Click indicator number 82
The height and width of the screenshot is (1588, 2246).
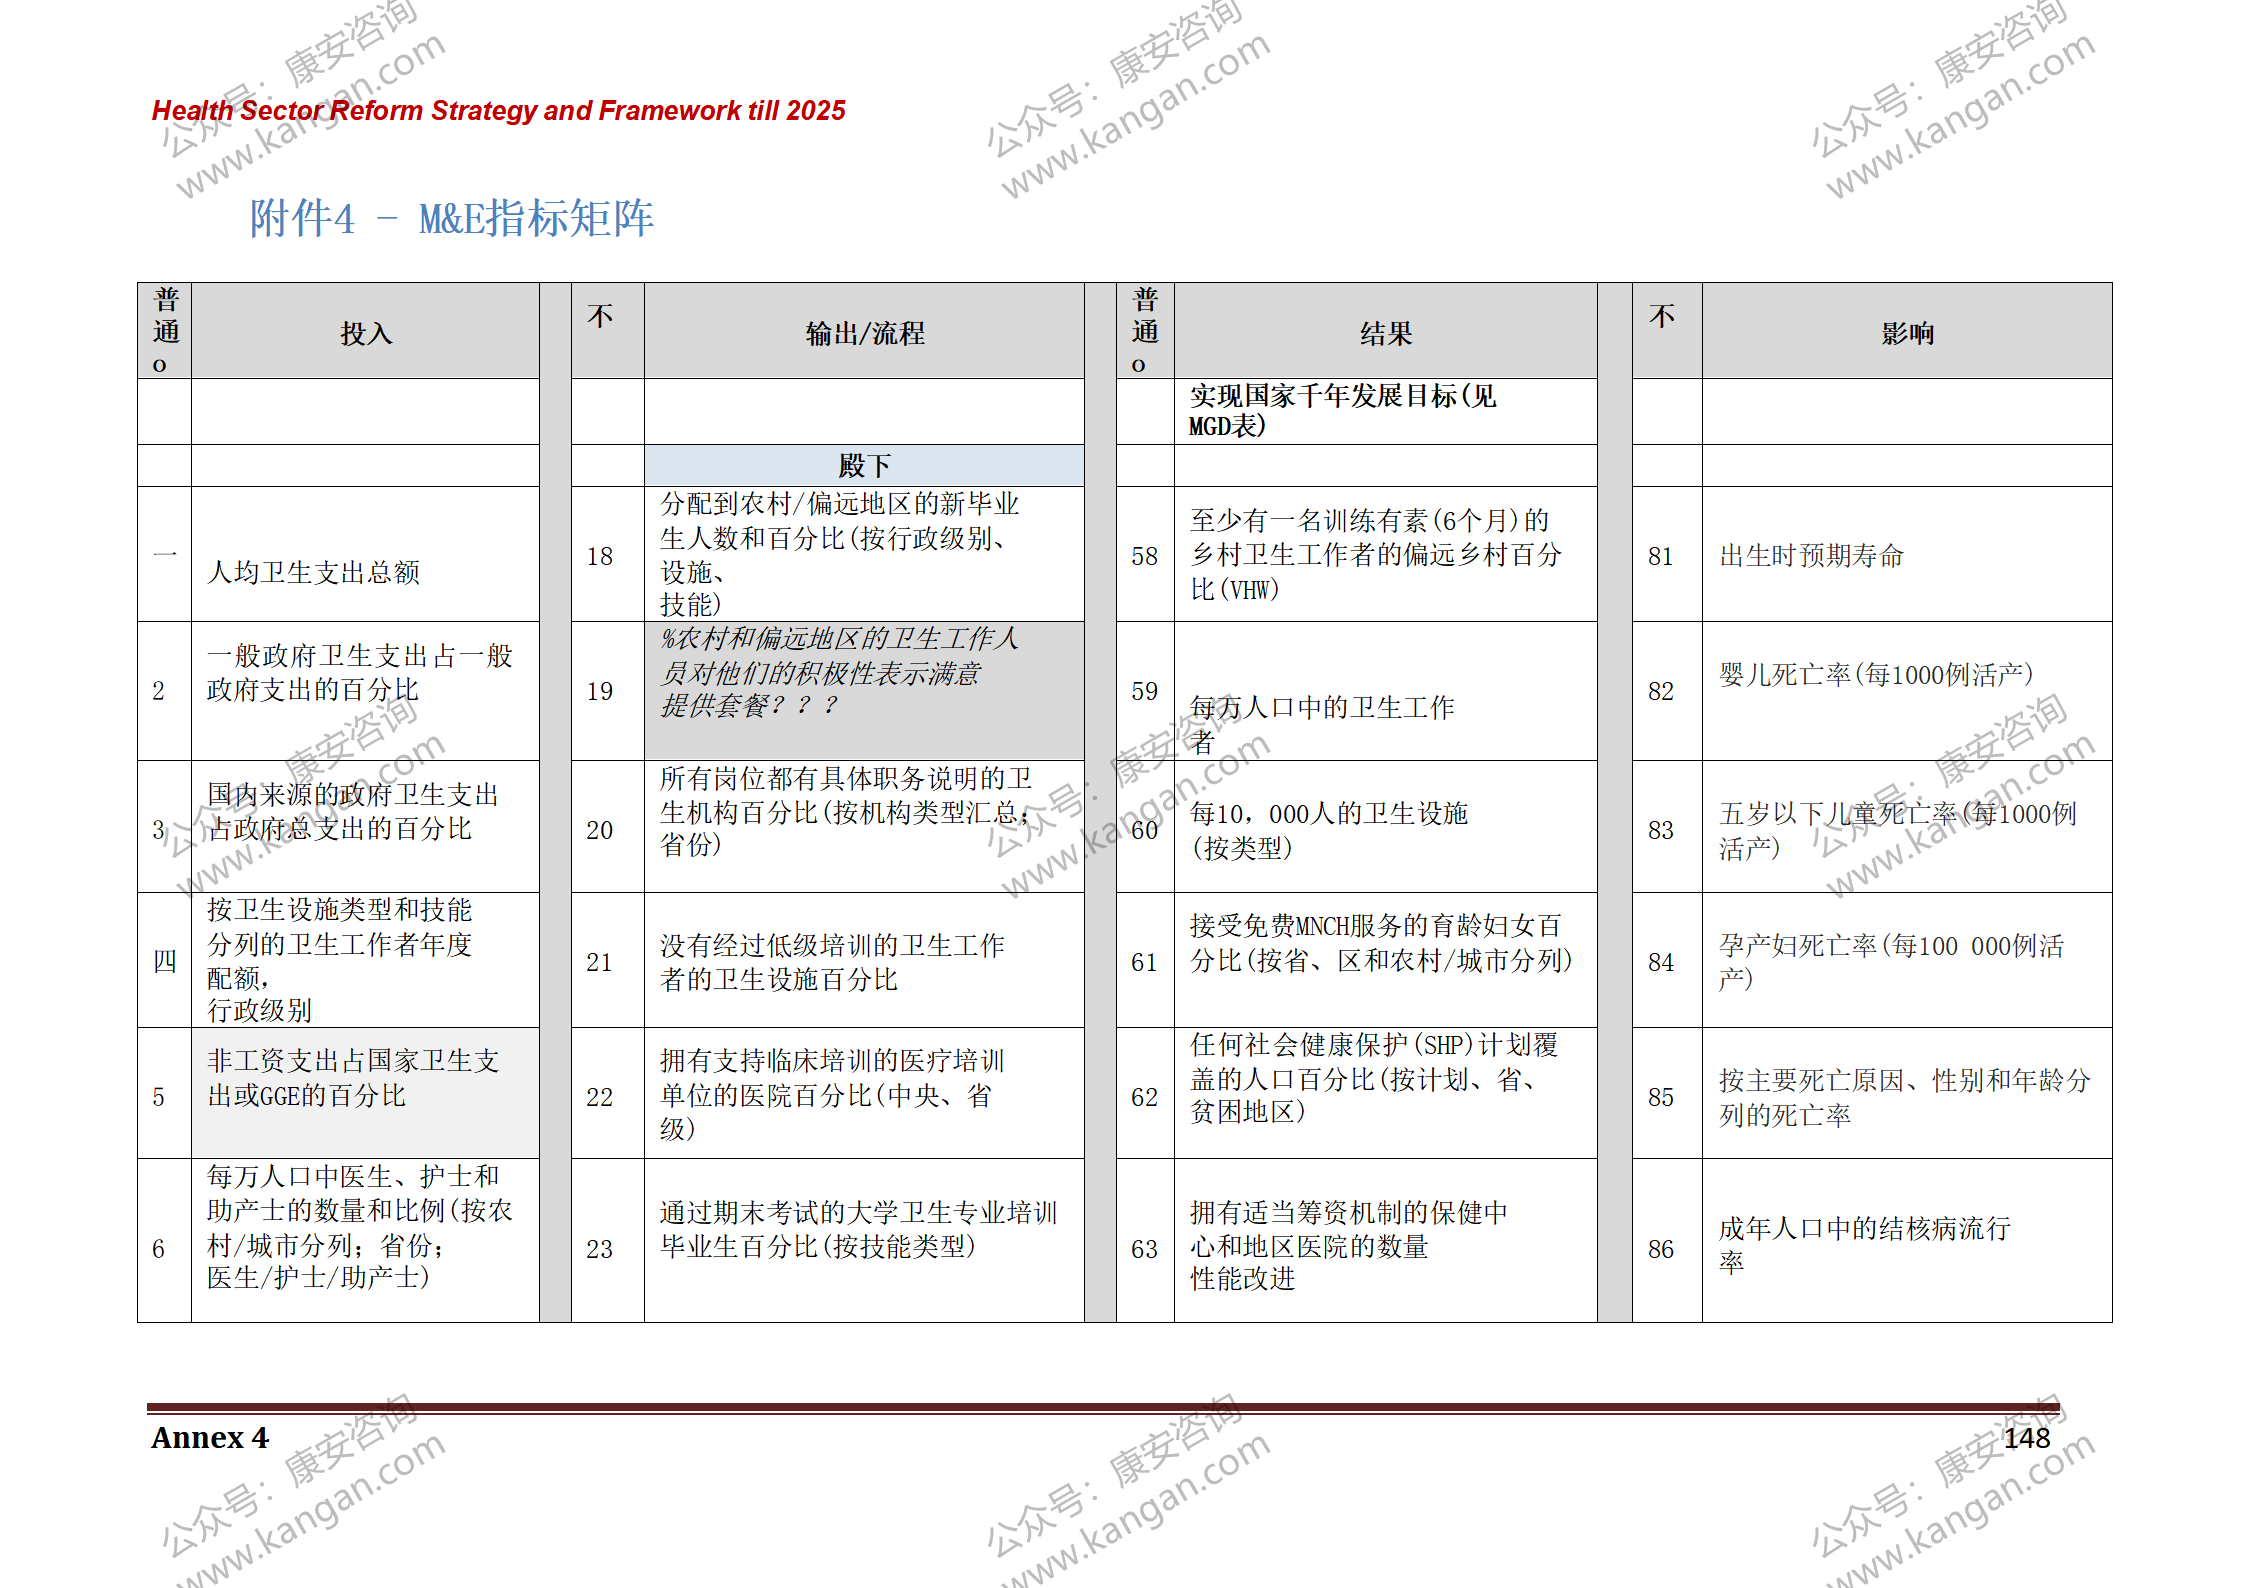pyautogui.click(x=1661, y=691)
